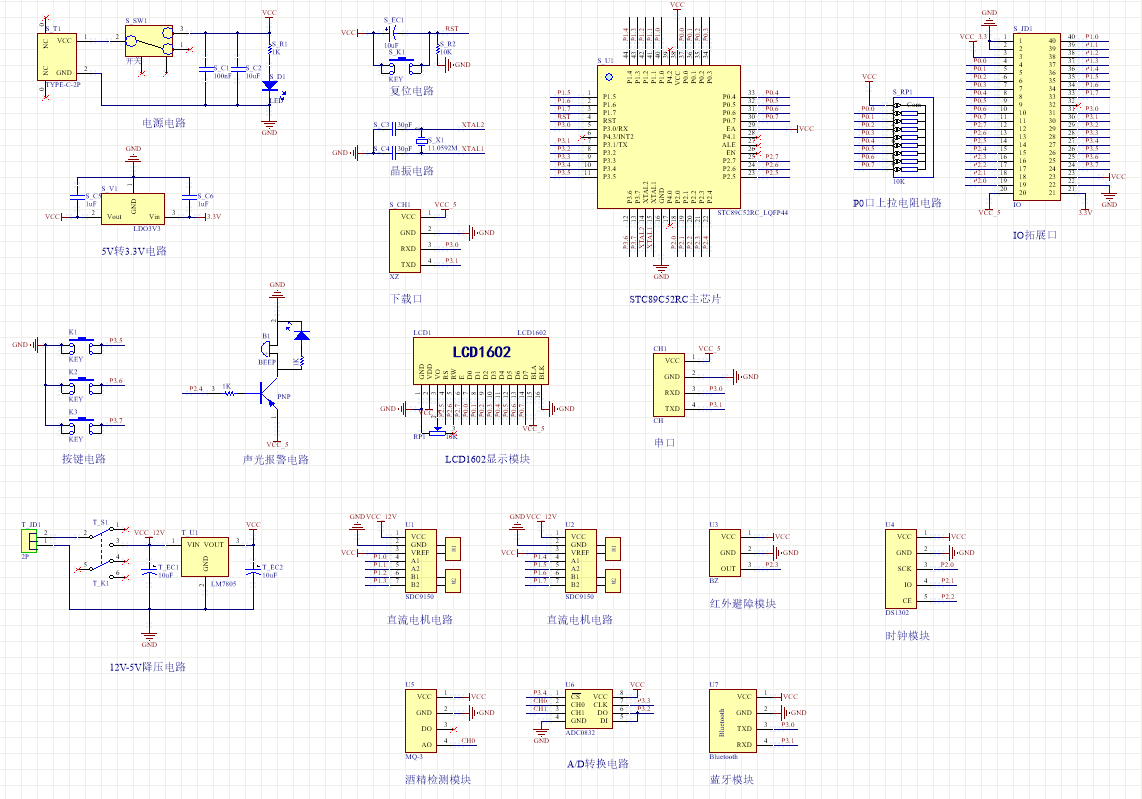Click the LDO3V3 regulator component
1142x799 pixels.
click(x=133, y=209)
